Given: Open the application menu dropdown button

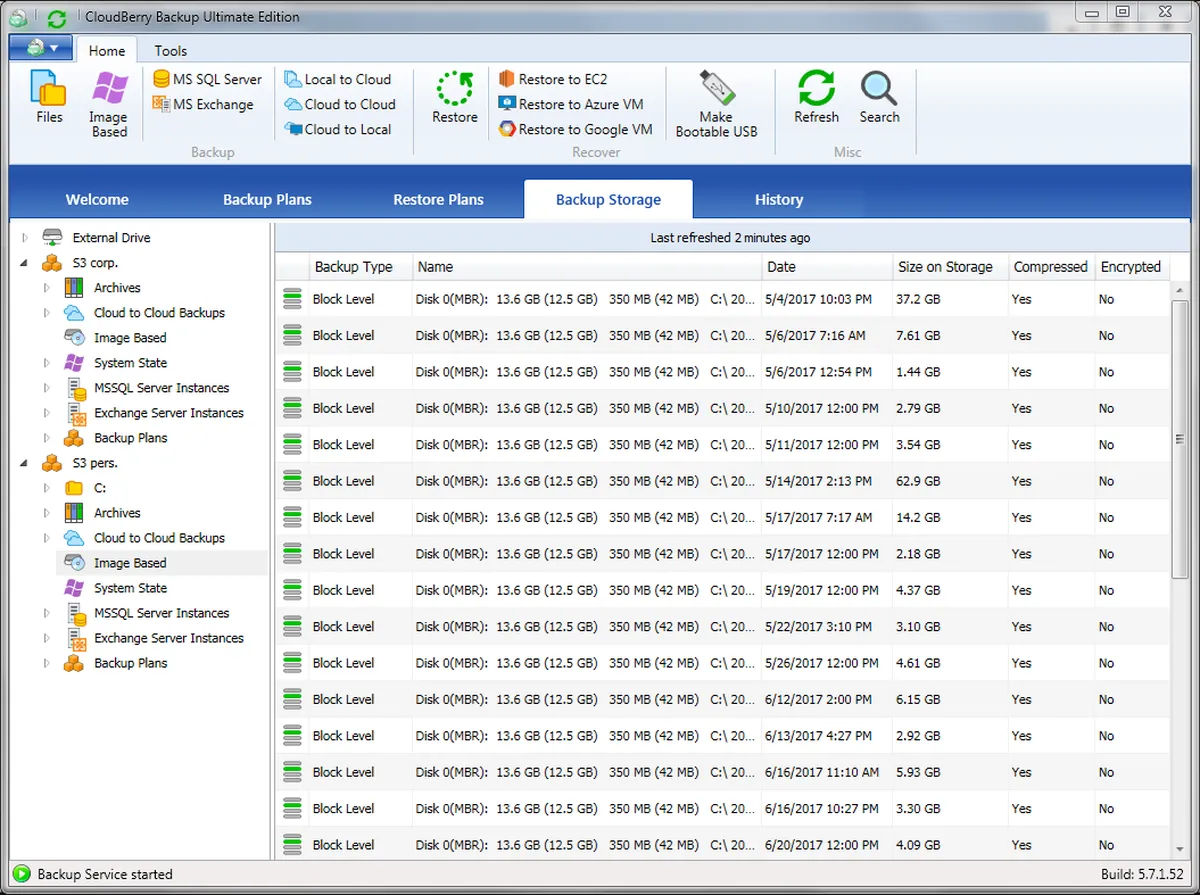Looking at the screenshot, I should tap(39, 48).
